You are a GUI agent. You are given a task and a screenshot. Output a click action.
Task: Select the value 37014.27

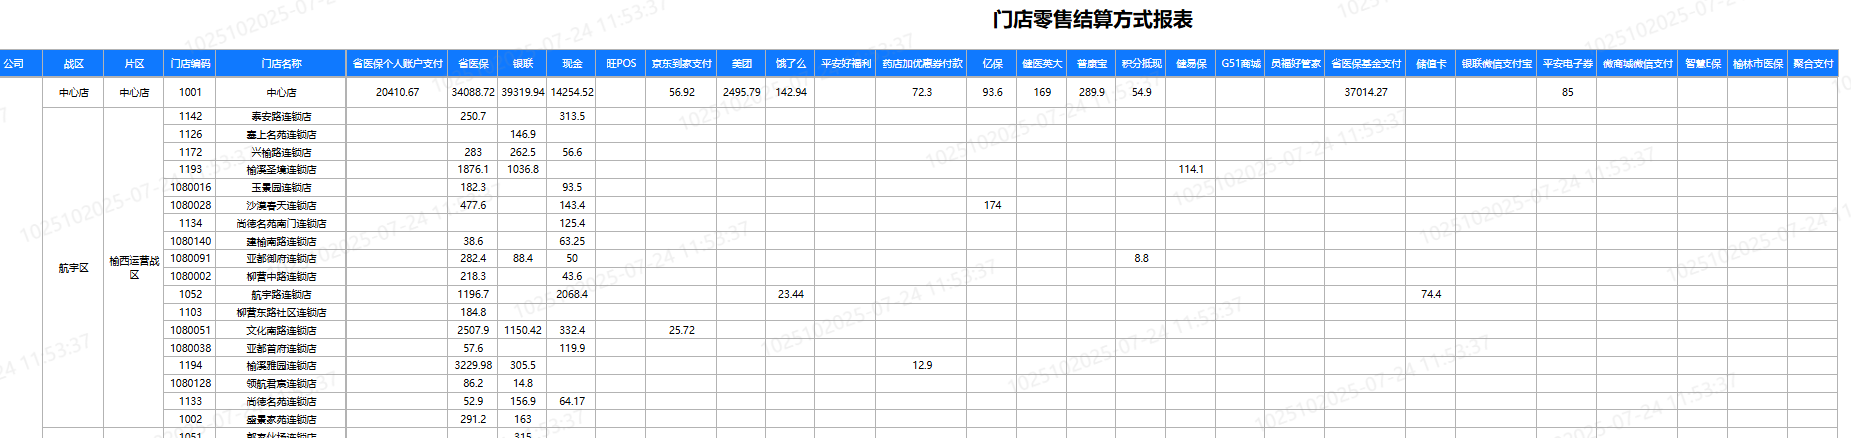point(1366,92)
